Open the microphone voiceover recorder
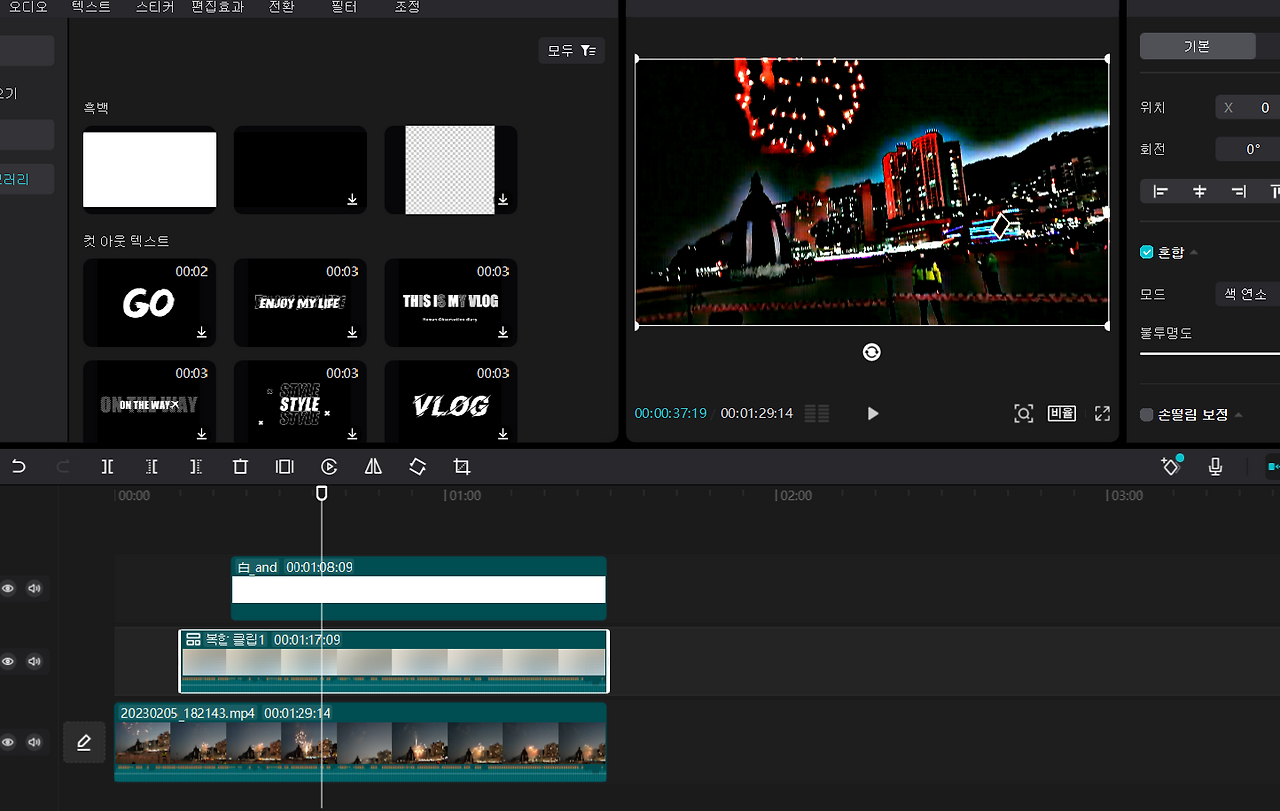Image resolution: width=1280 pixels, height=811 pixels. click(x=1215, y=466)
